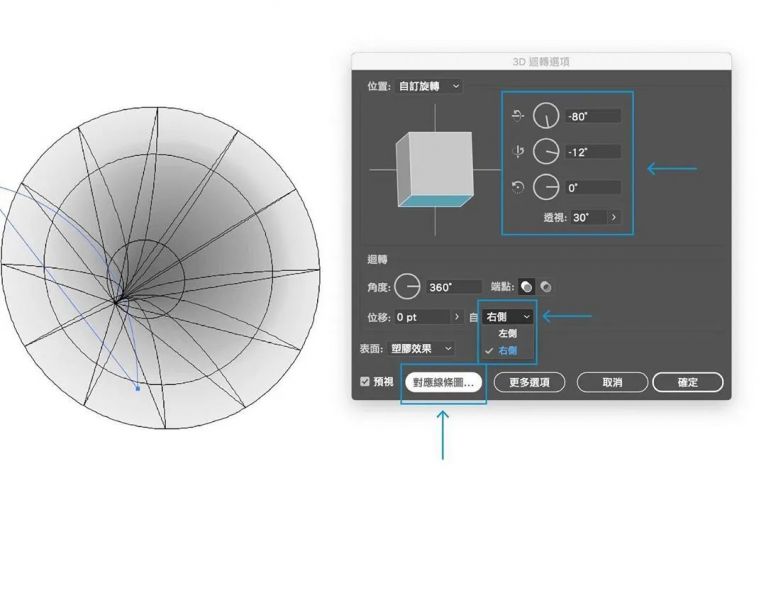Open the 位置 自訂旋轉 dropdown
766x600 pixels.
click(430, 86)
